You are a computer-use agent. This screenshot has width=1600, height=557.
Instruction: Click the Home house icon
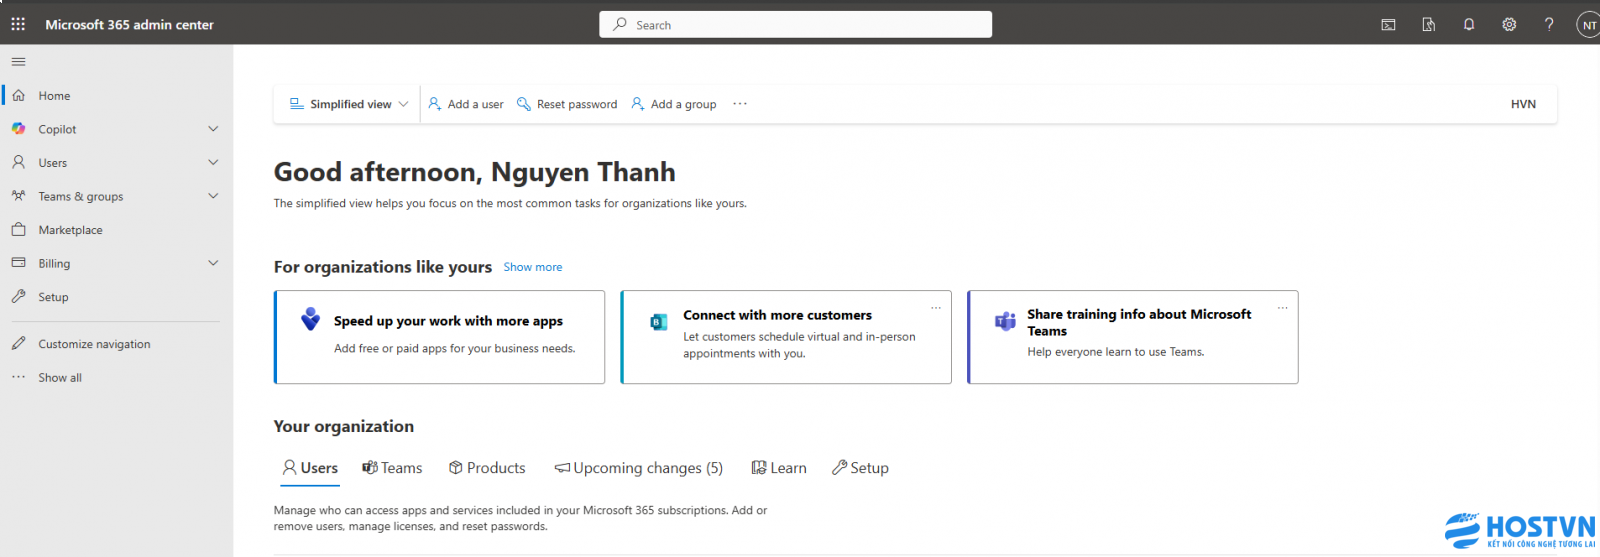[x=18, y=96]
